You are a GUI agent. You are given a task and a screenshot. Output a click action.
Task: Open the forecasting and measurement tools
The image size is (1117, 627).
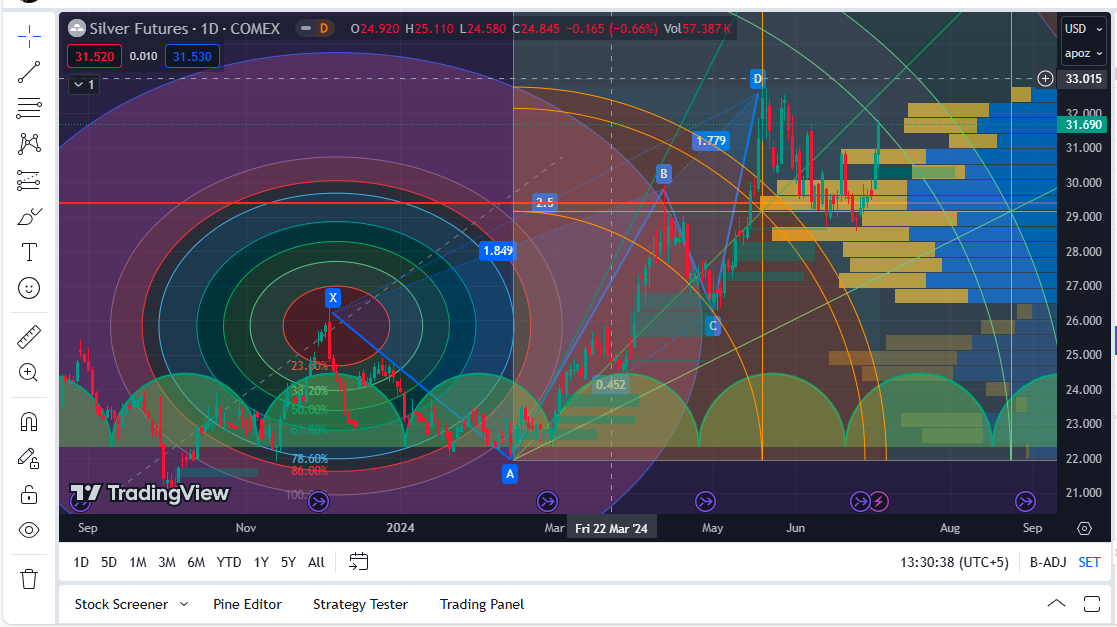29,180
